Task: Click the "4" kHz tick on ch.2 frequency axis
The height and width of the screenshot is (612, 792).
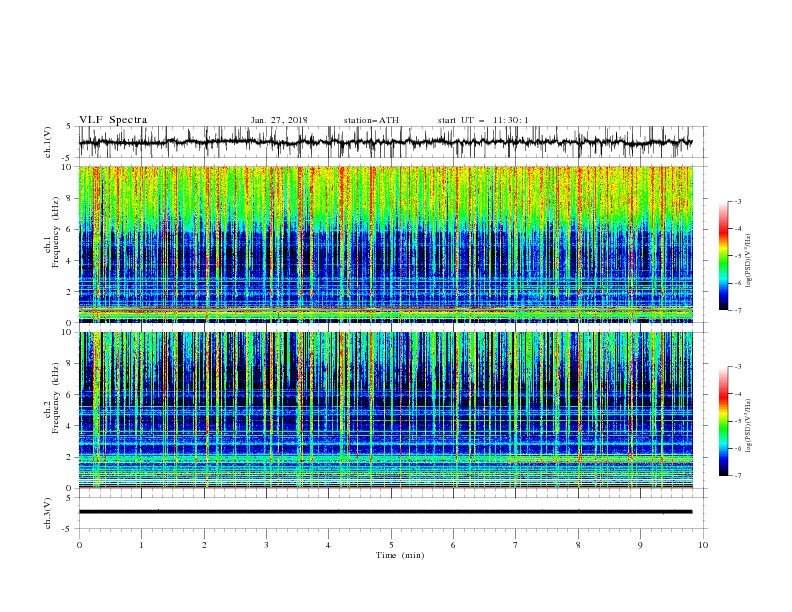Action: (70, 426)
